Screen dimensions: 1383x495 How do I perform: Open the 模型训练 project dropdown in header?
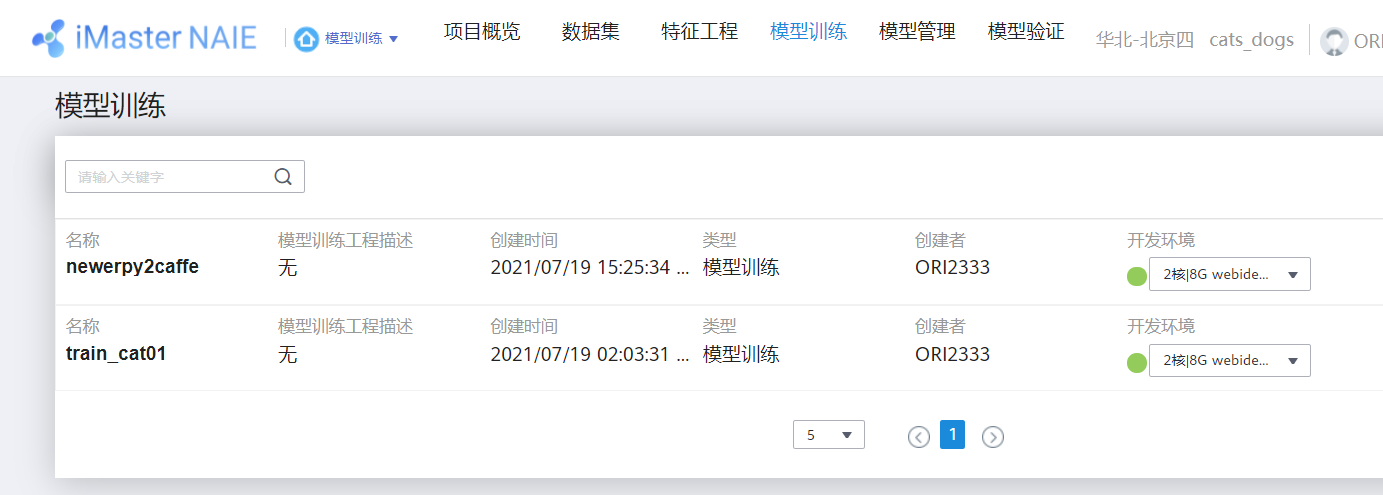[x=362, y=39]
